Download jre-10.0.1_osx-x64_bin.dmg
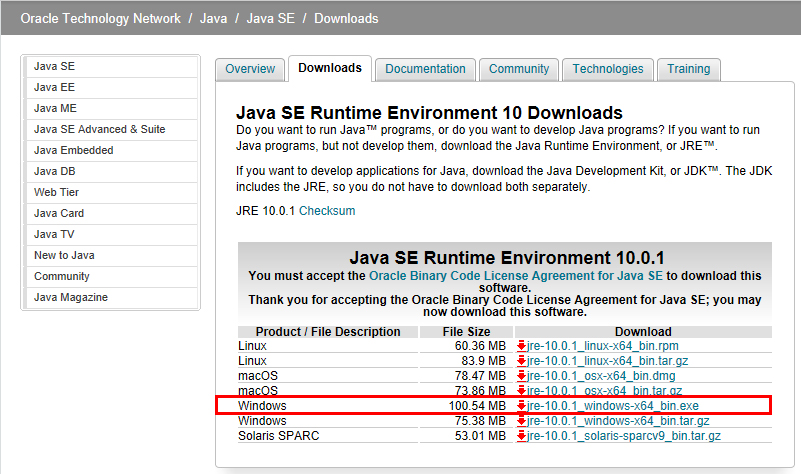801x474 pixels. point(601,376)
